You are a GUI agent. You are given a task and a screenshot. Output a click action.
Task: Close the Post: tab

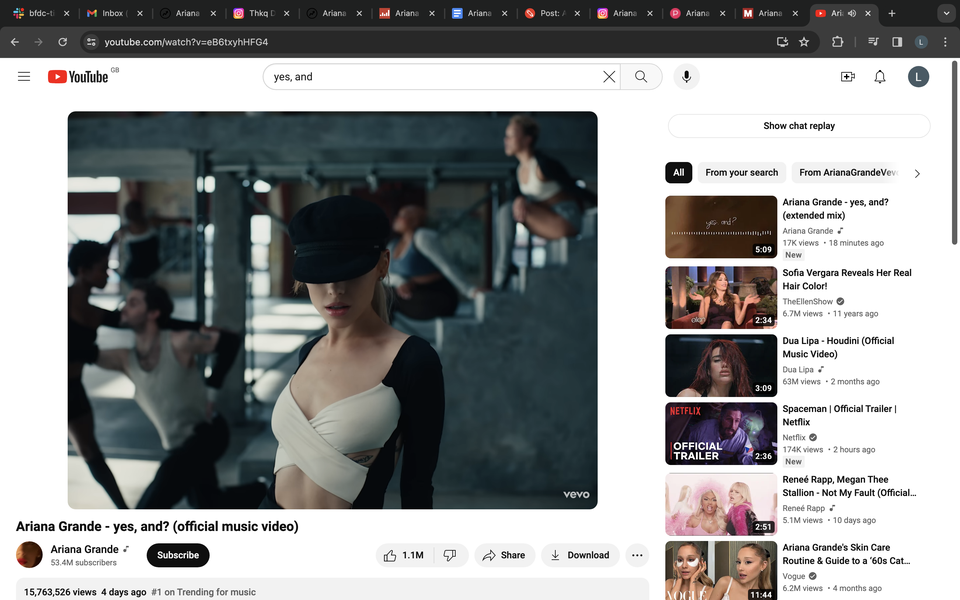[577, 13]
